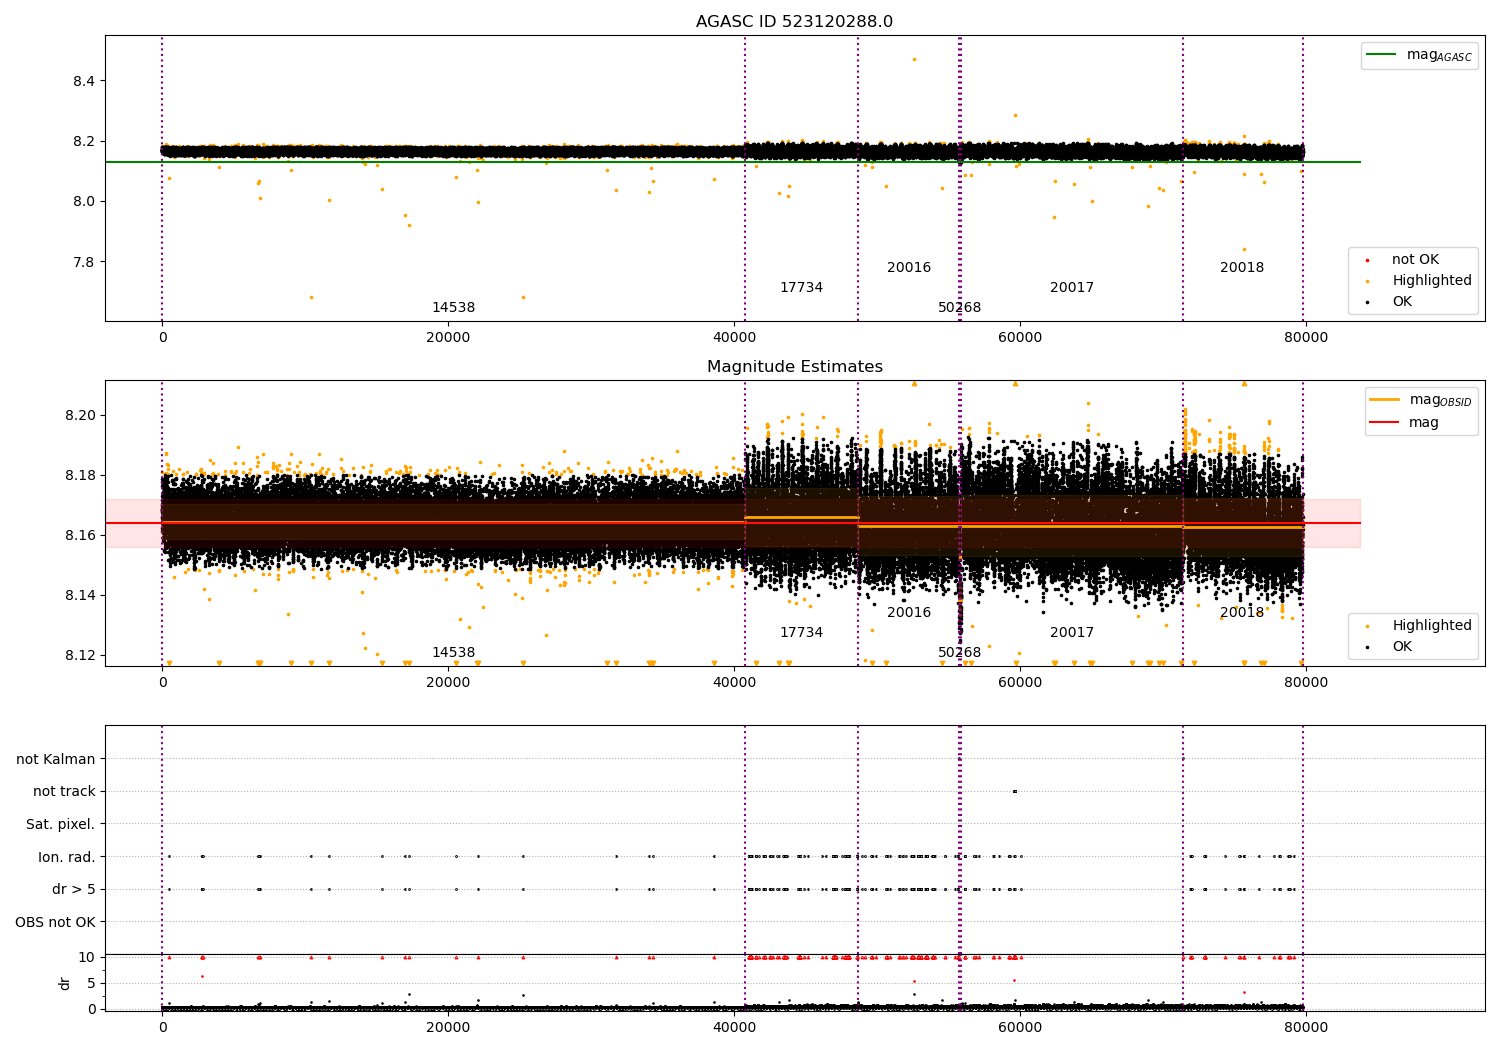Image resolution: width=1500 pixels, height=1050 pixels.
Task: Click OBSID label 17734 in Magnitude Estimates plot
Action: point(801,633)
